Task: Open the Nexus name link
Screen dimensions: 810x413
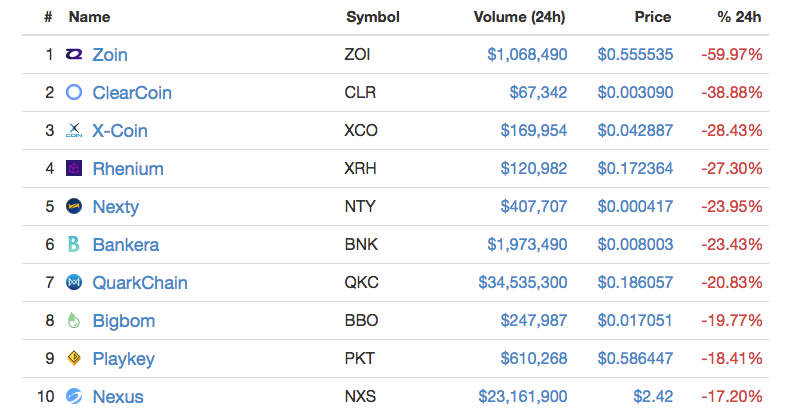Action: tap(118, 396)
